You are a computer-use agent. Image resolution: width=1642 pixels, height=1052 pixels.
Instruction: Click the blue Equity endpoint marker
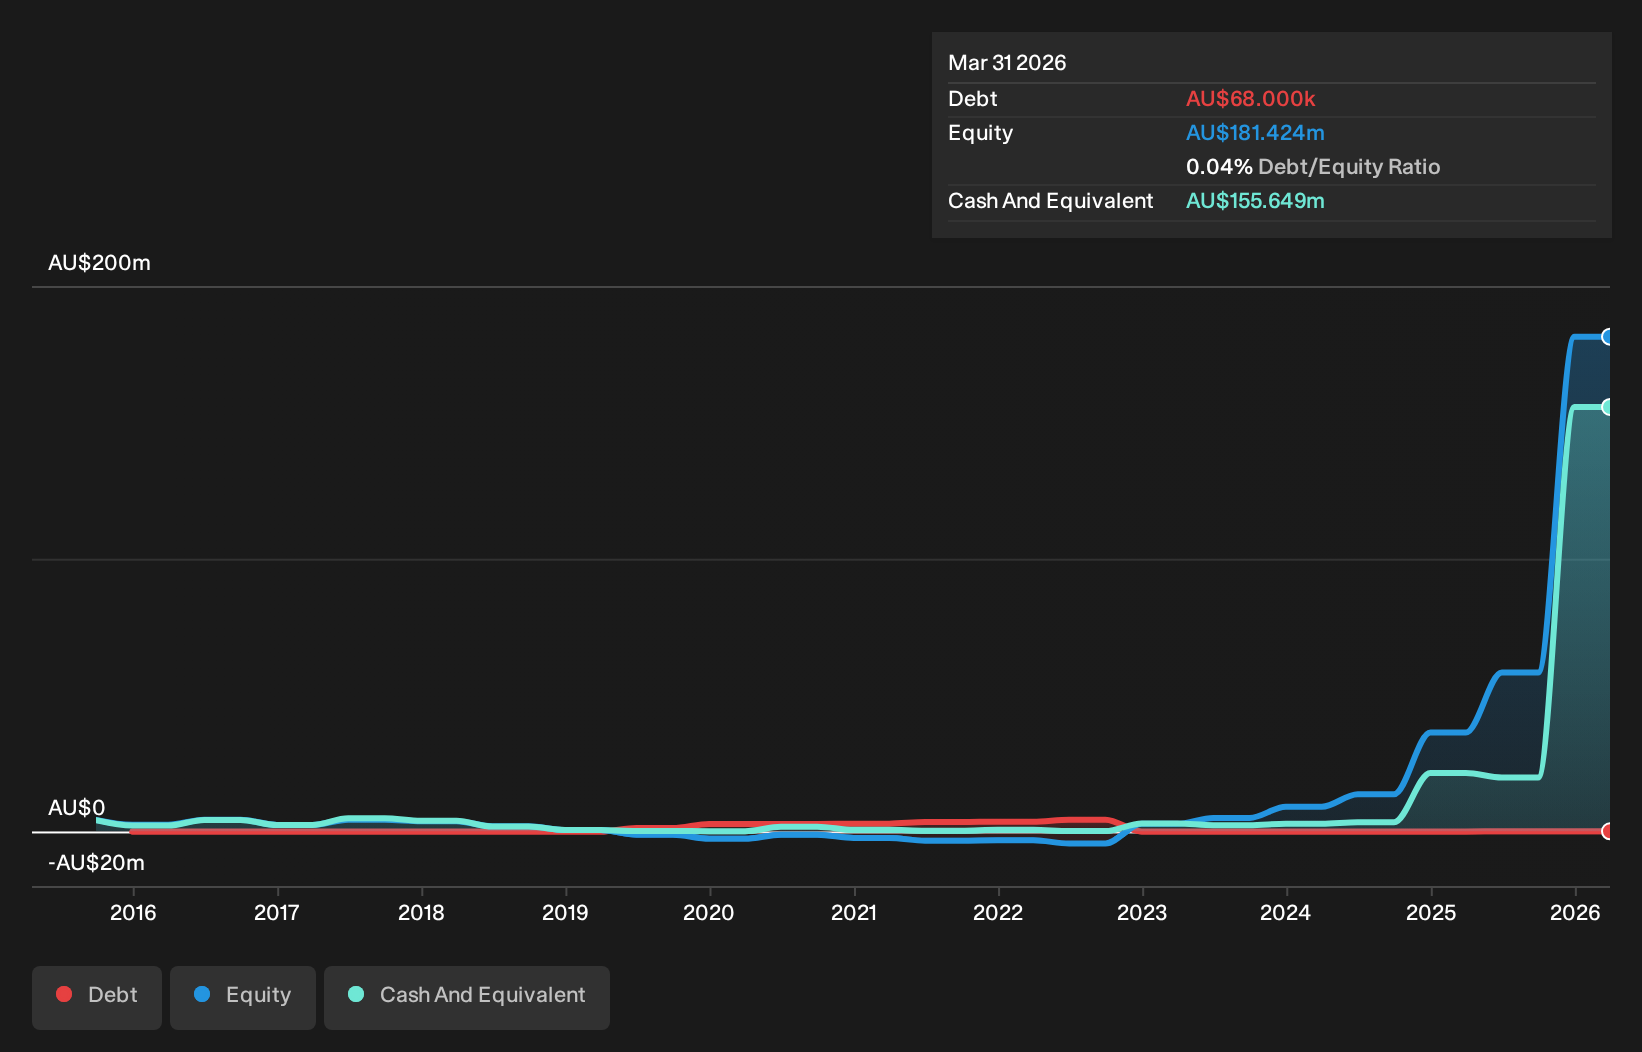click(1607, 337)
